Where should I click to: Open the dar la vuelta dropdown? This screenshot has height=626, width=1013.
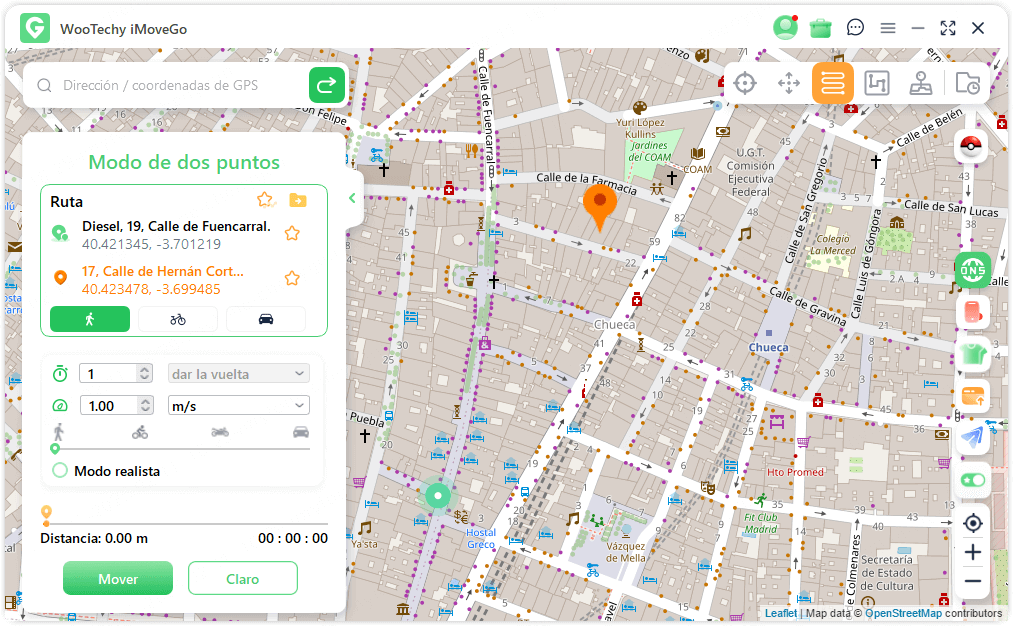pos(238,372)
